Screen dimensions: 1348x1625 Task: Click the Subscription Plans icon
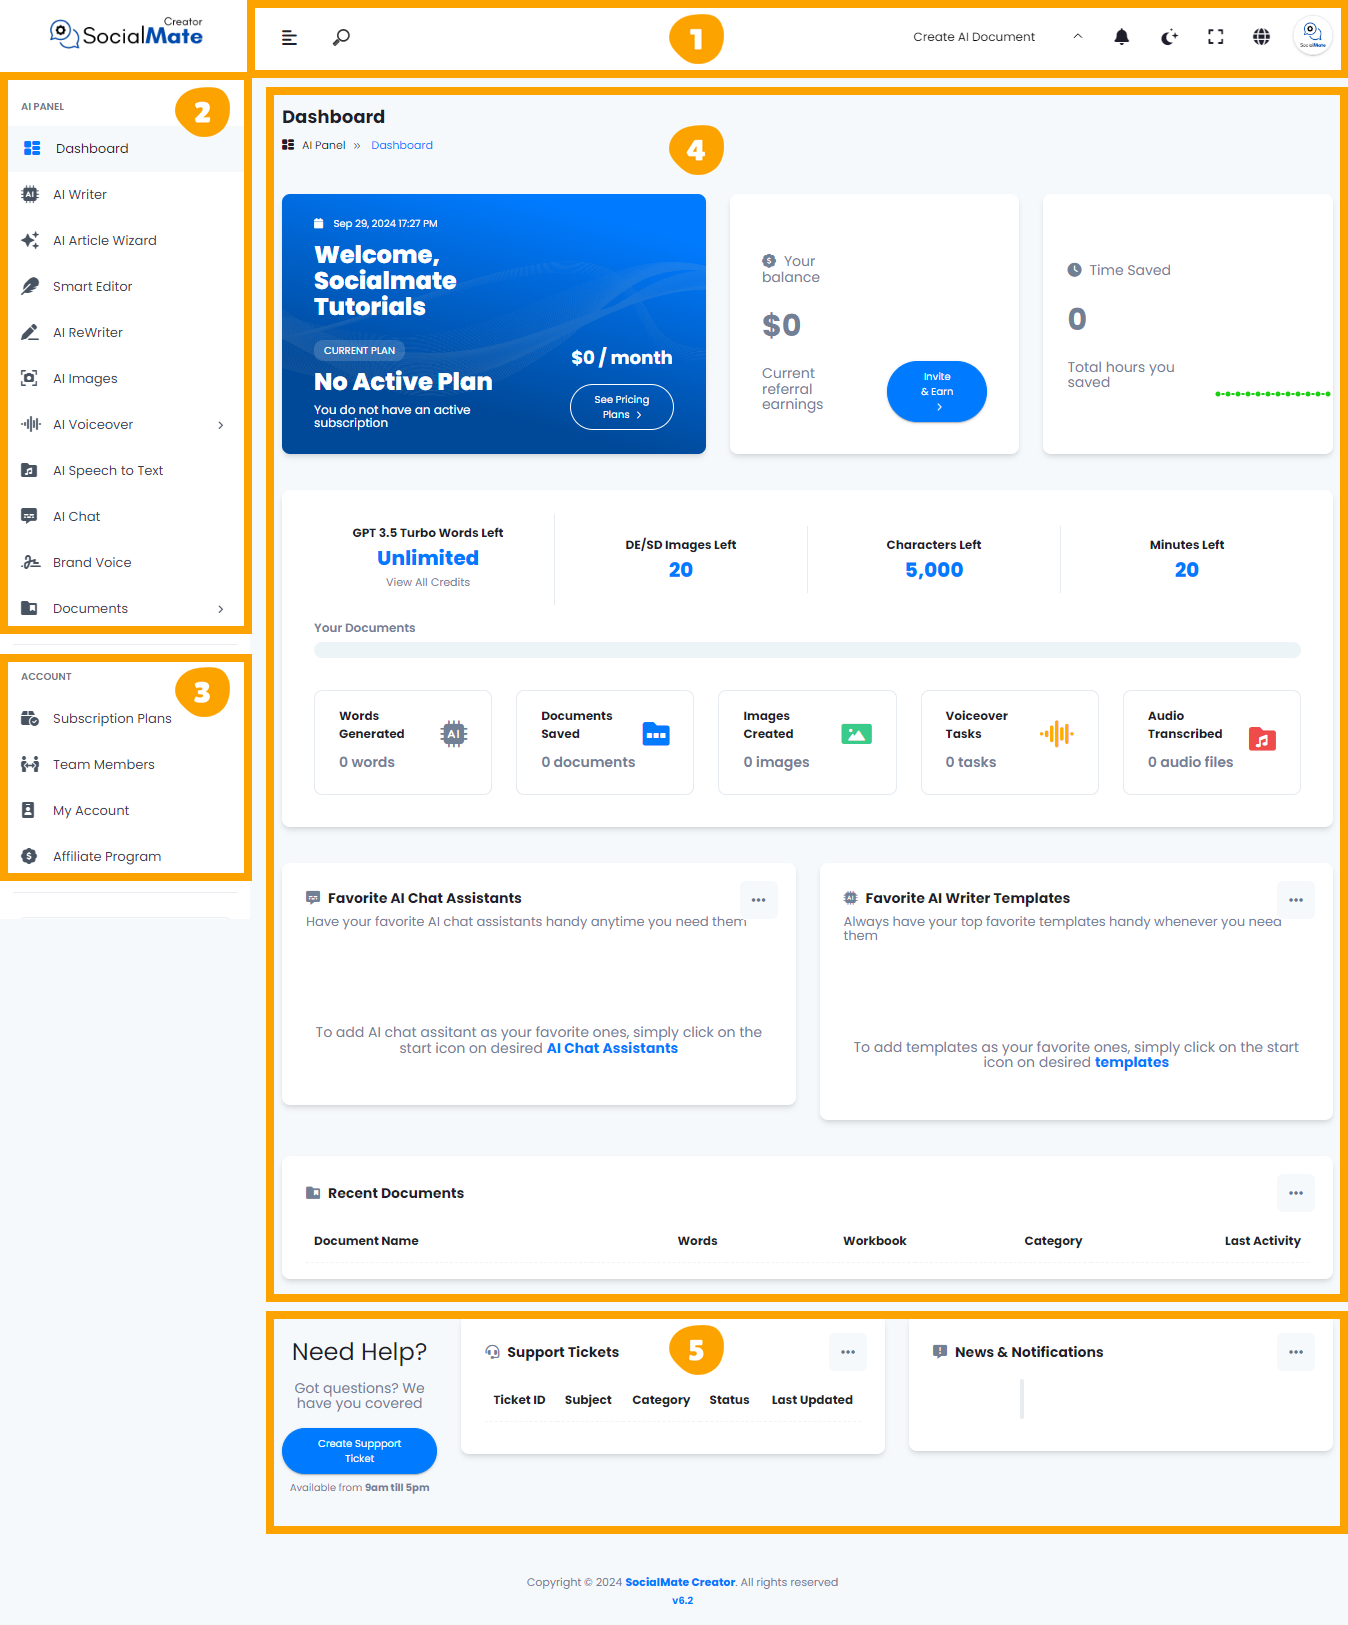click(x=30, y=718)
